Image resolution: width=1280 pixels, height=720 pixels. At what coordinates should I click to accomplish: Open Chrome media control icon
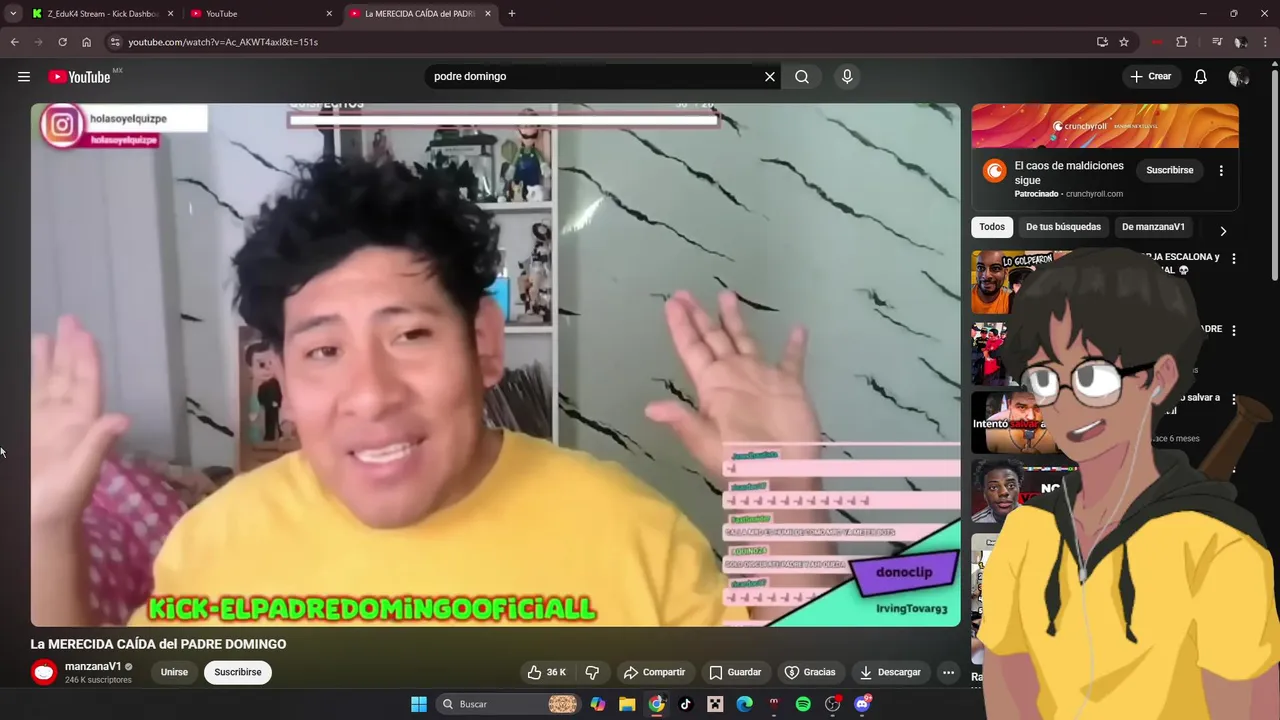pos(1217,42)
